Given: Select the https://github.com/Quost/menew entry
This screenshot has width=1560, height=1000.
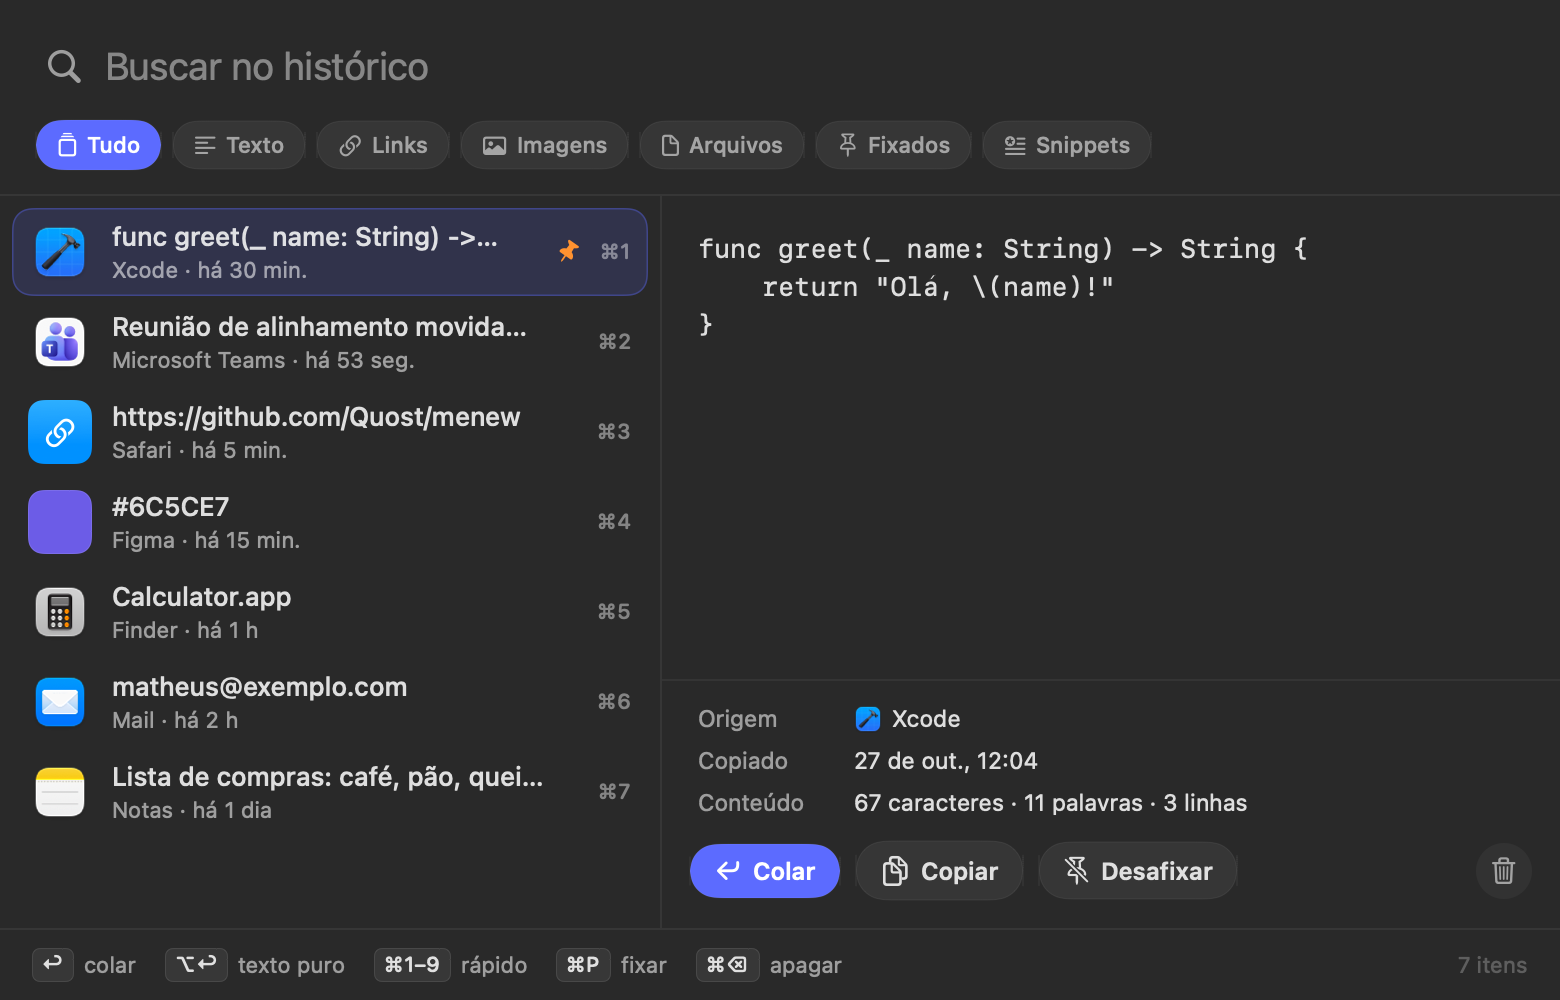Looking at the screenshot, I should [330, 432].
